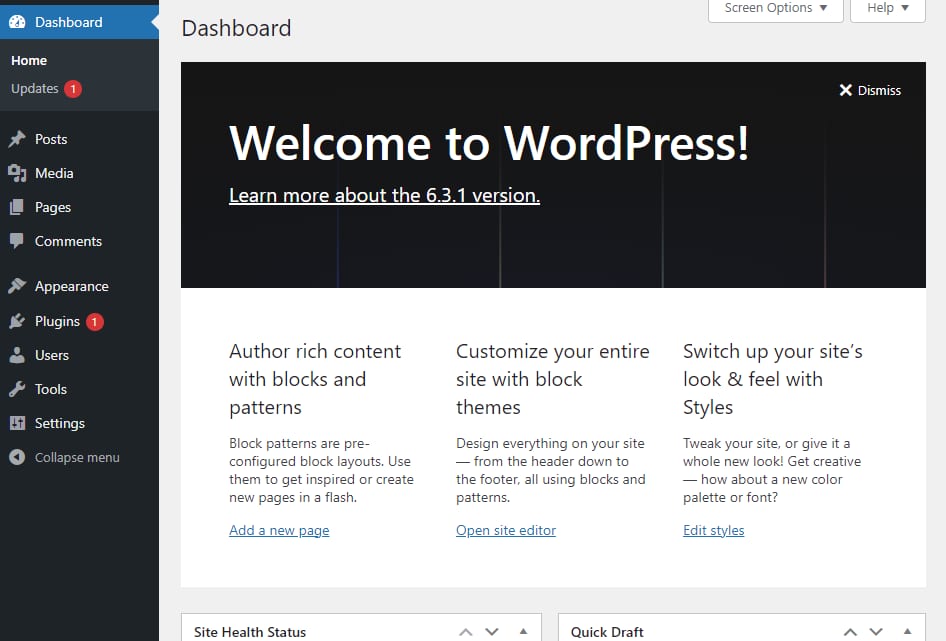
Task: Click the Plugins plug icon
Action: tap(17, 321)
